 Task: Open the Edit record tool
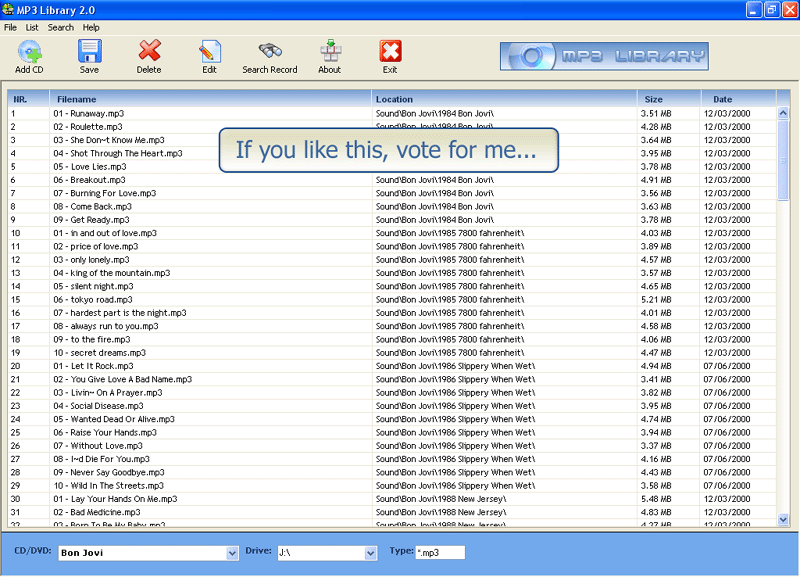tap(209, 52)
